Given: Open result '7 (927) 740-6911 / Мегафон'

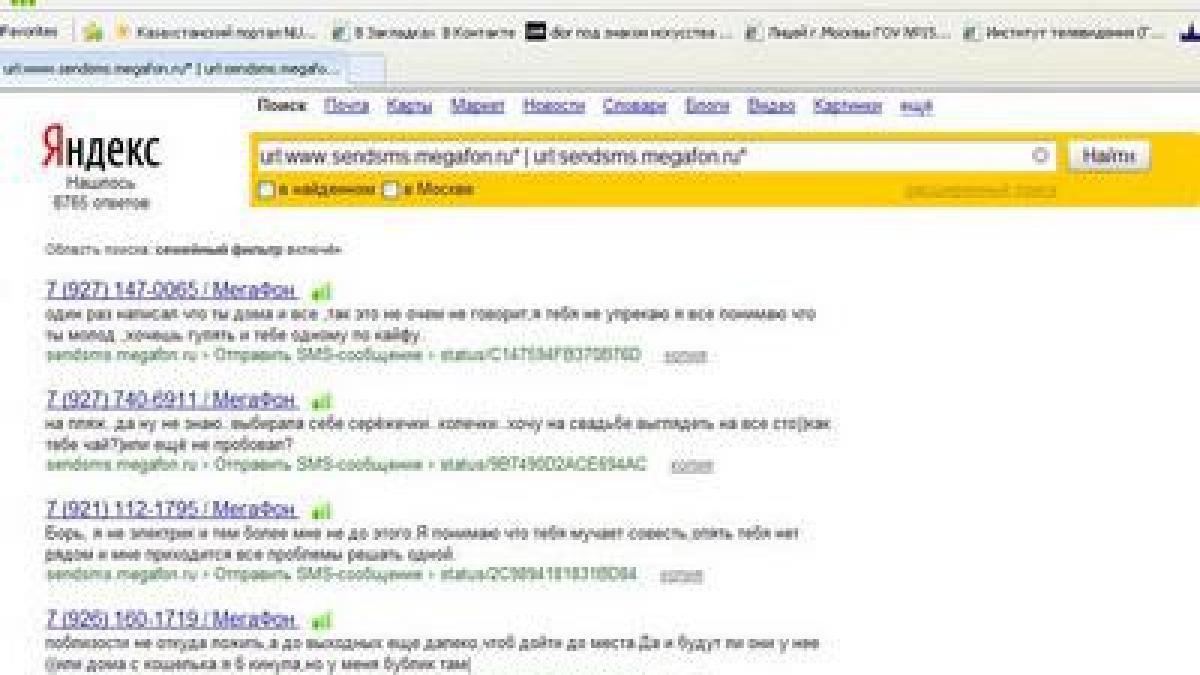Looking at the screenshot, I should [172, 401].
